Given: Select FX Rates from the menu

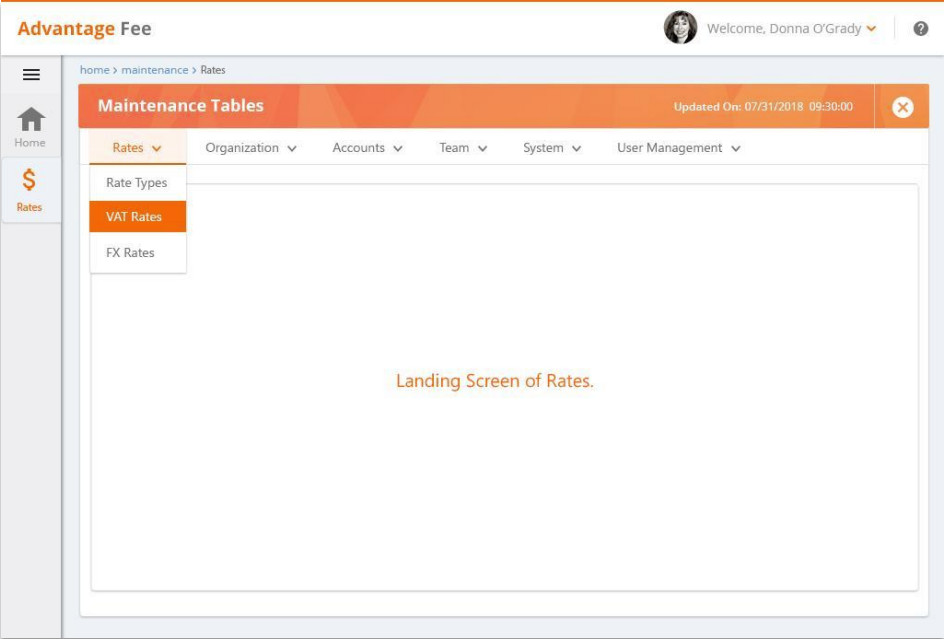Looking at the screenshot, I should (x=131, y=253).
